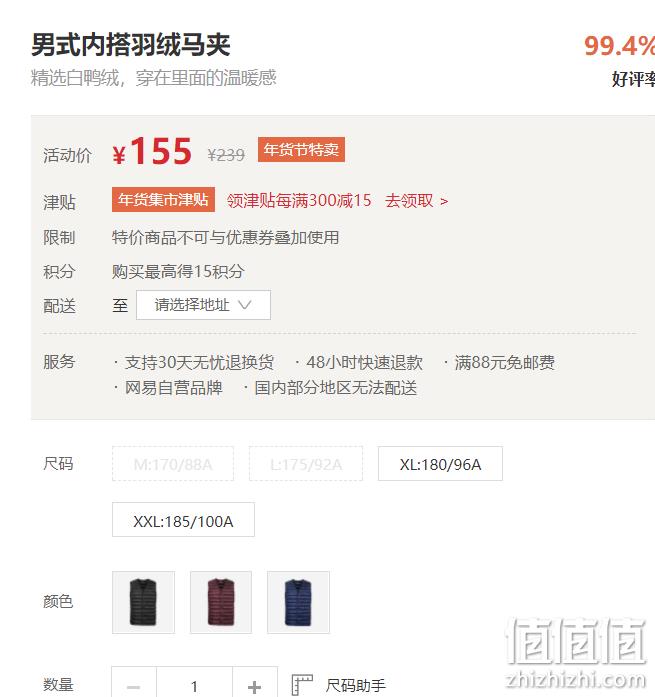The height and width of the screenshot is (697, 655).
Task: Click the 99.4% good-review rating
Action: point(619,46)
